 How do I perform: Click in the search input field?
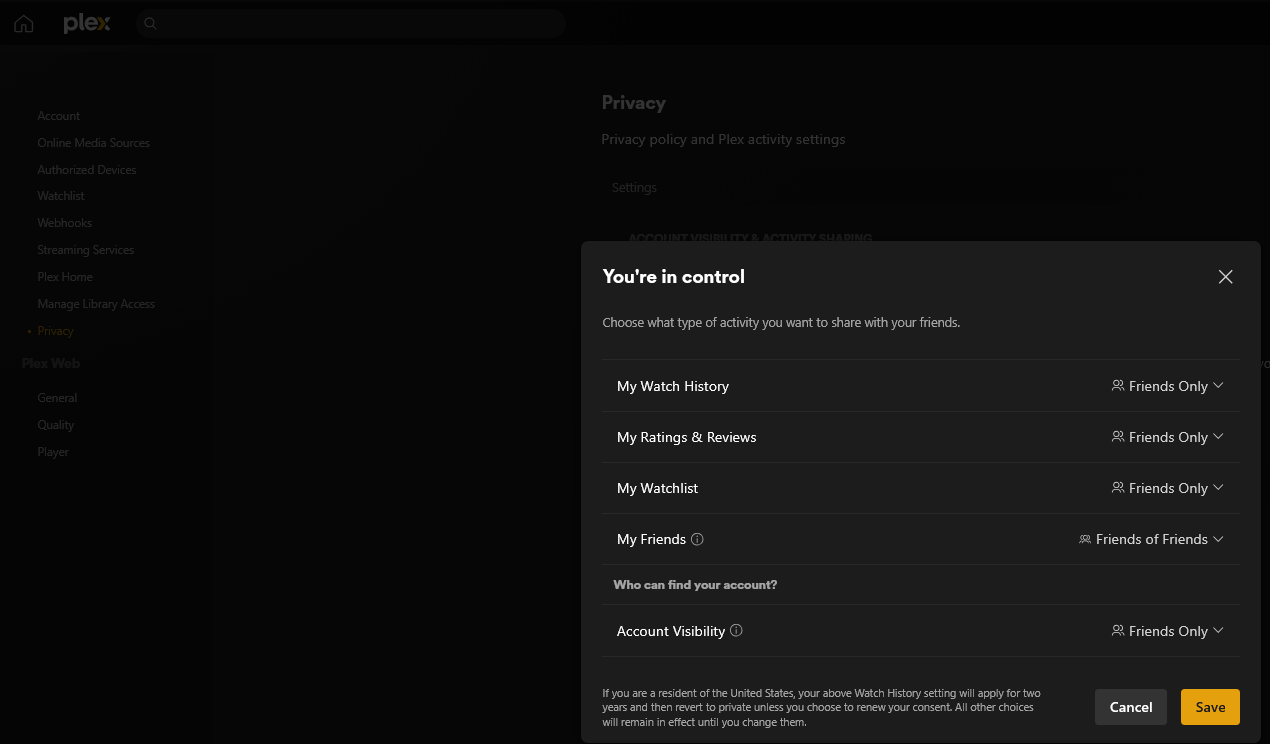(360, 24)
